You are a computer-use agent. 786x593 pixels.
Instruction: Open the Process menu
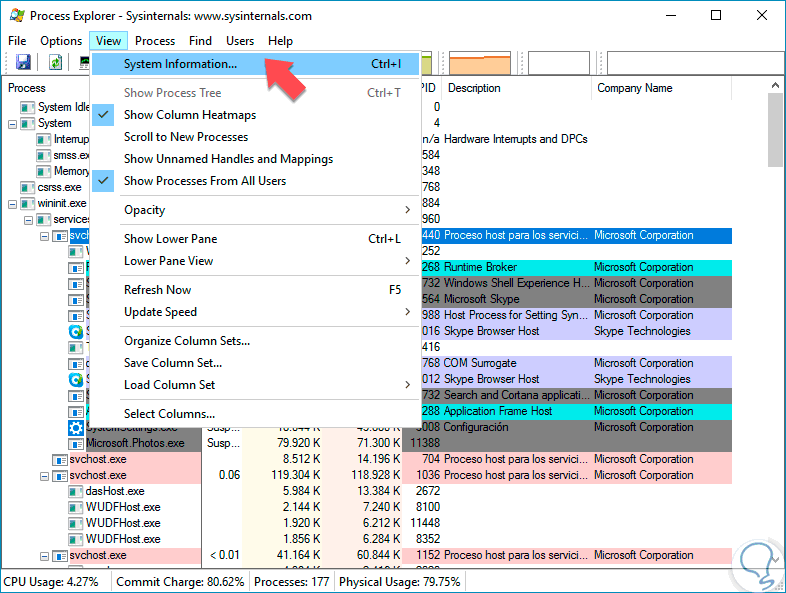pos(155,41)
